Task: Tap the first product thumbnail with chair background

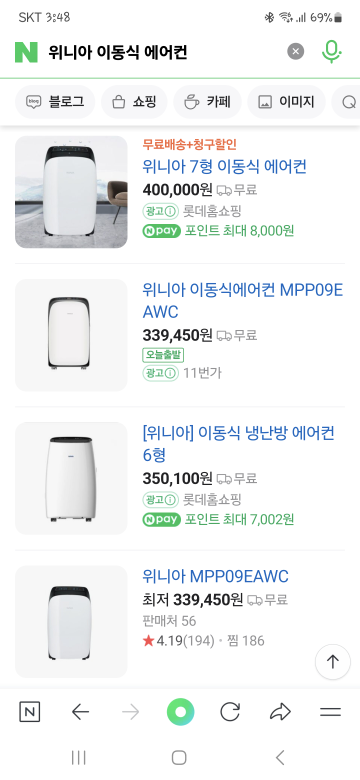Action: [71, 192]
